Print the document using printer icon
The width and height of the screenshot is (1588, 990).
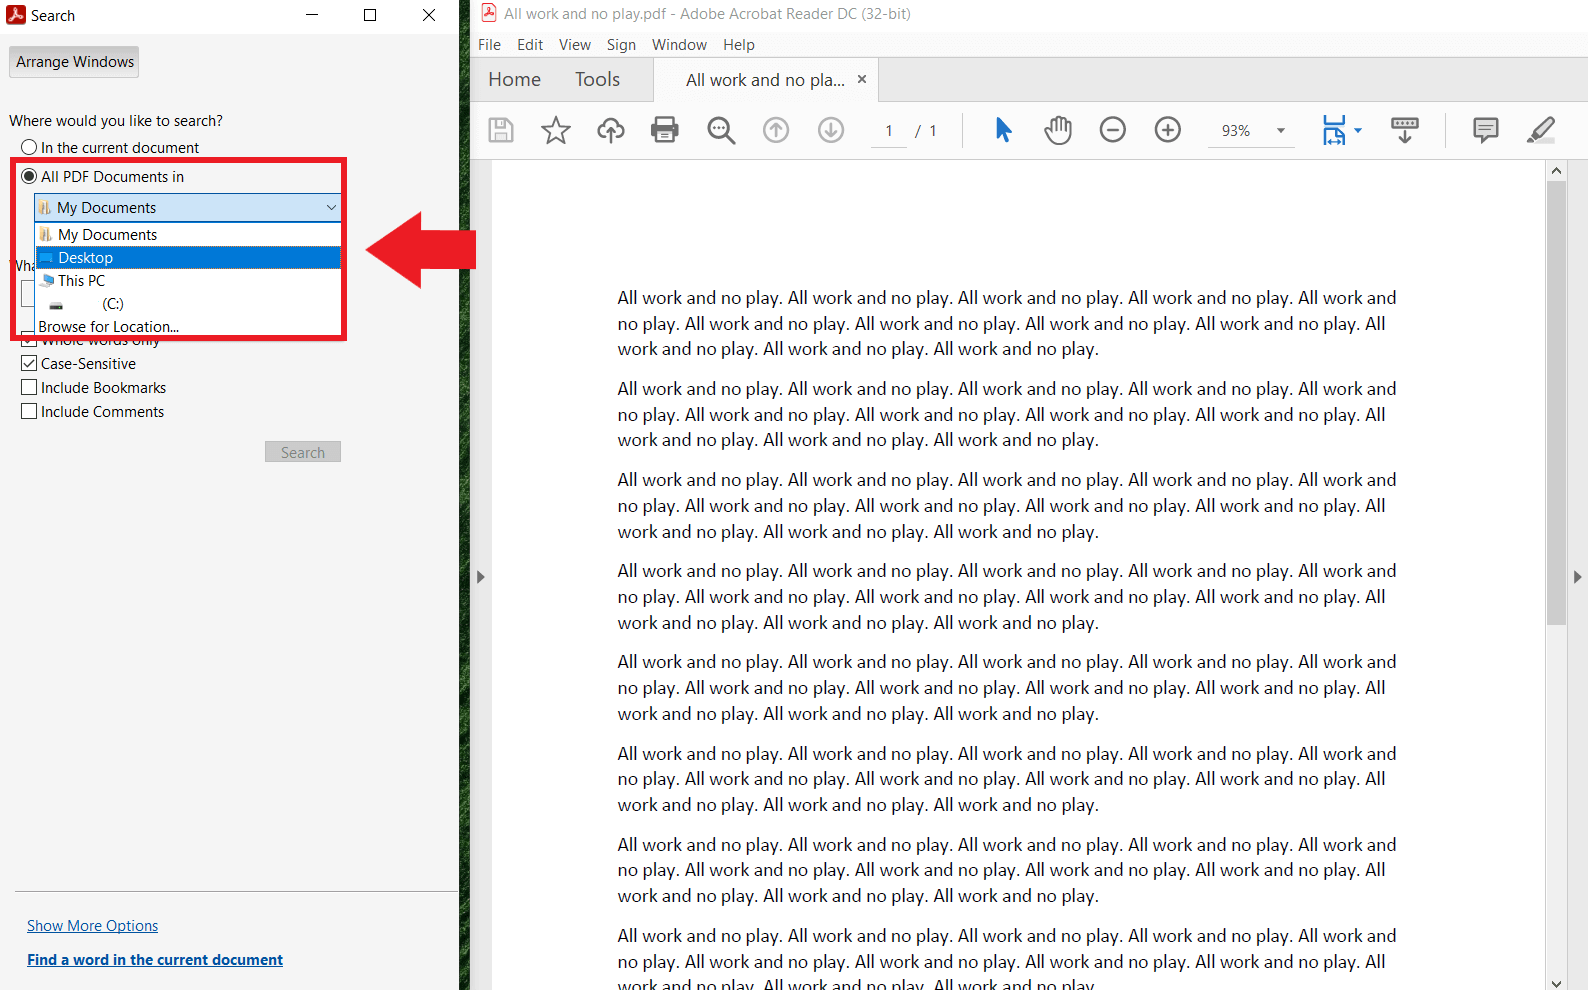pos(665,130)
